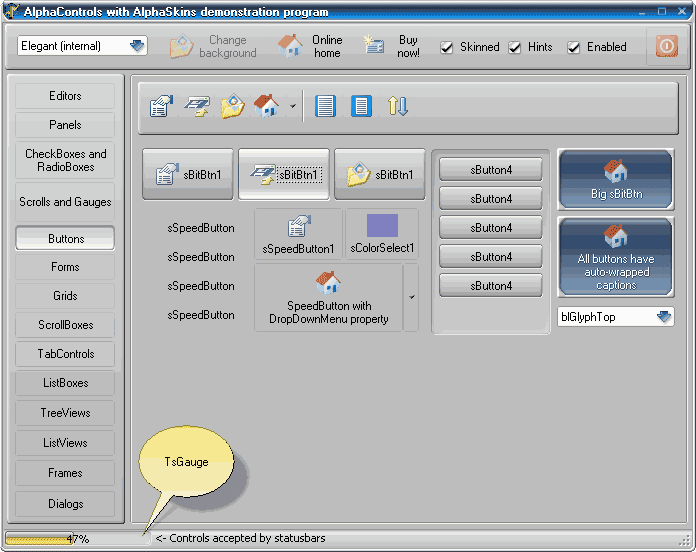Click the Change background folder icon
The width and height of the screenshot is (696, 552).
181,47
